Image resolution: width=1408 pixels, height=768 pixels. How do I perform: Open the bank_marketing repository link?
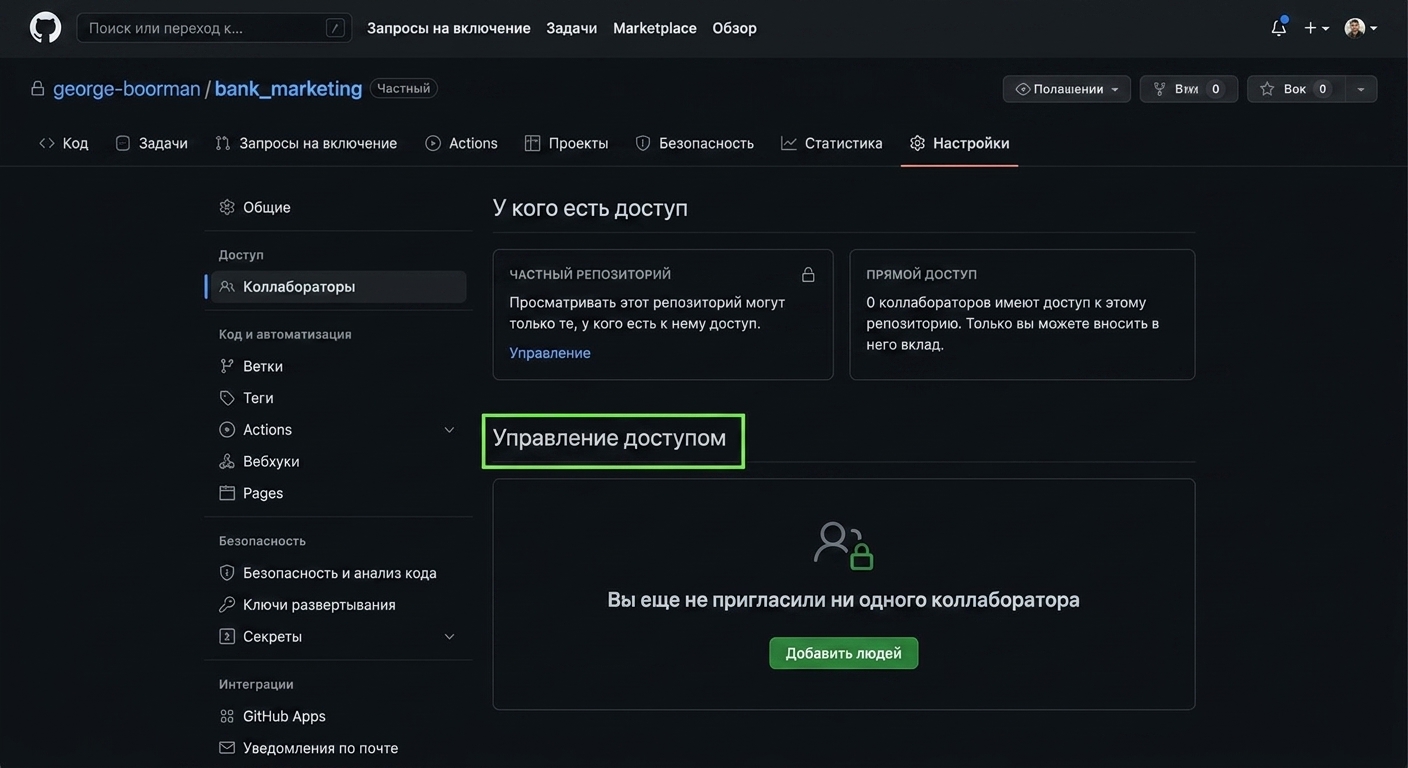tap(288, 88)
